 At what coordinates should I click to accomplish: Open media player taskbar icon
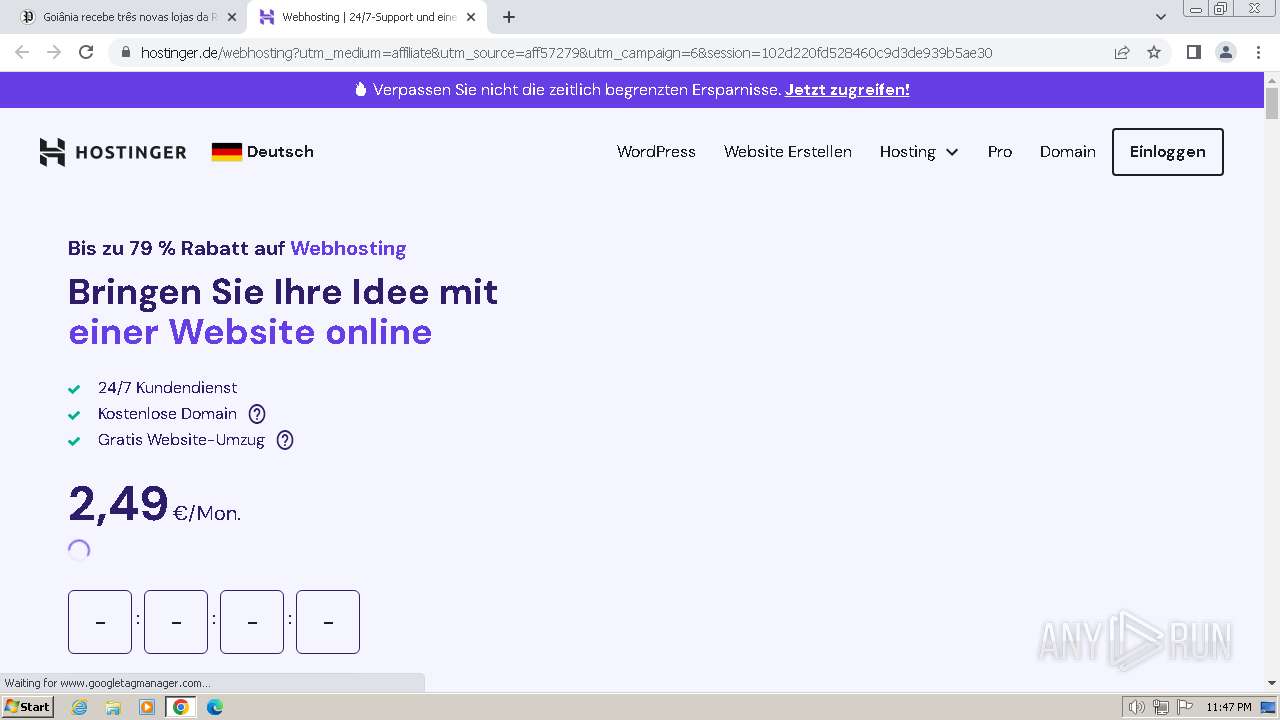point(147,707)
